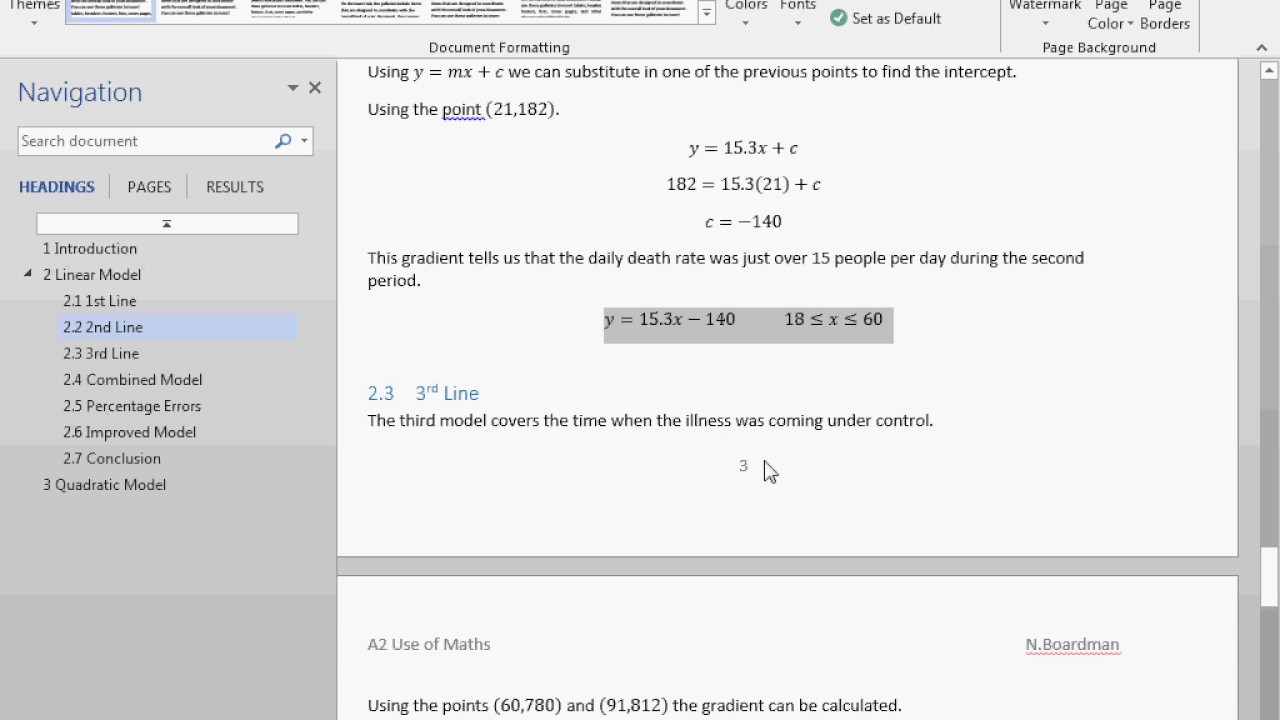This screenshot has height=720, width=1280.
Task: Click N.Boardman in page header
Action: (x=1072, y=644)
